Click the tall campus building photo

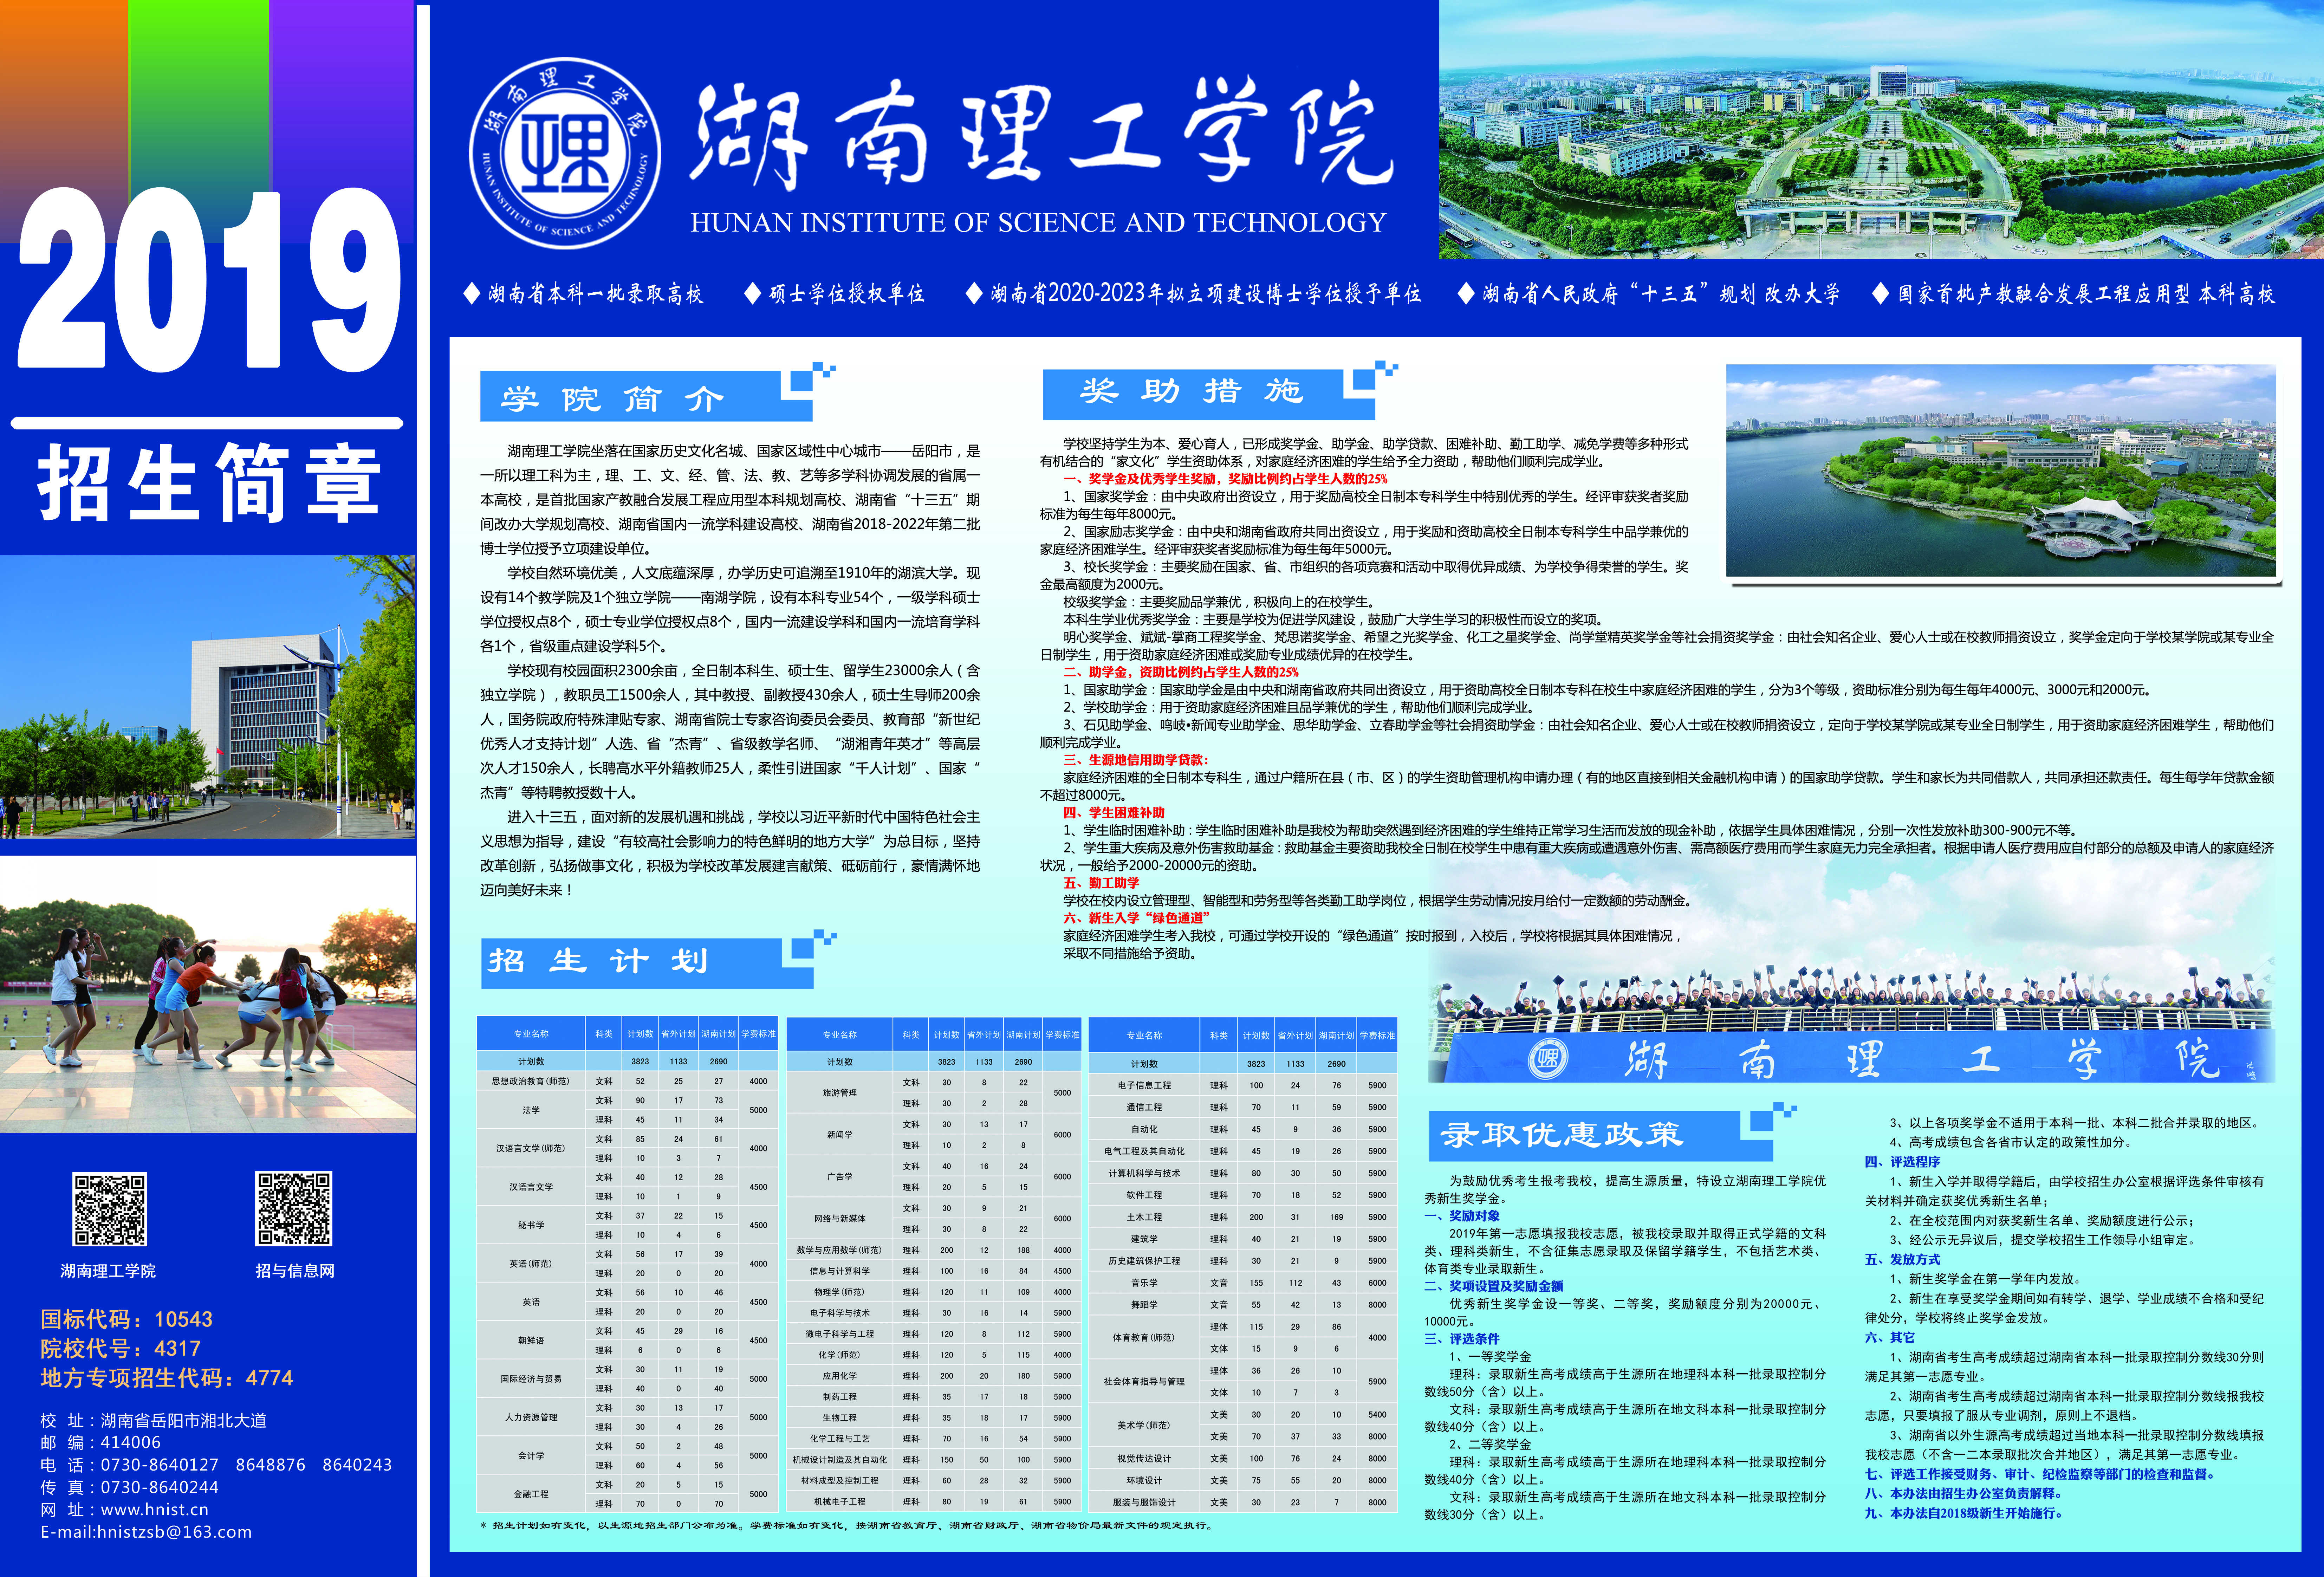(x=207, y=697)
